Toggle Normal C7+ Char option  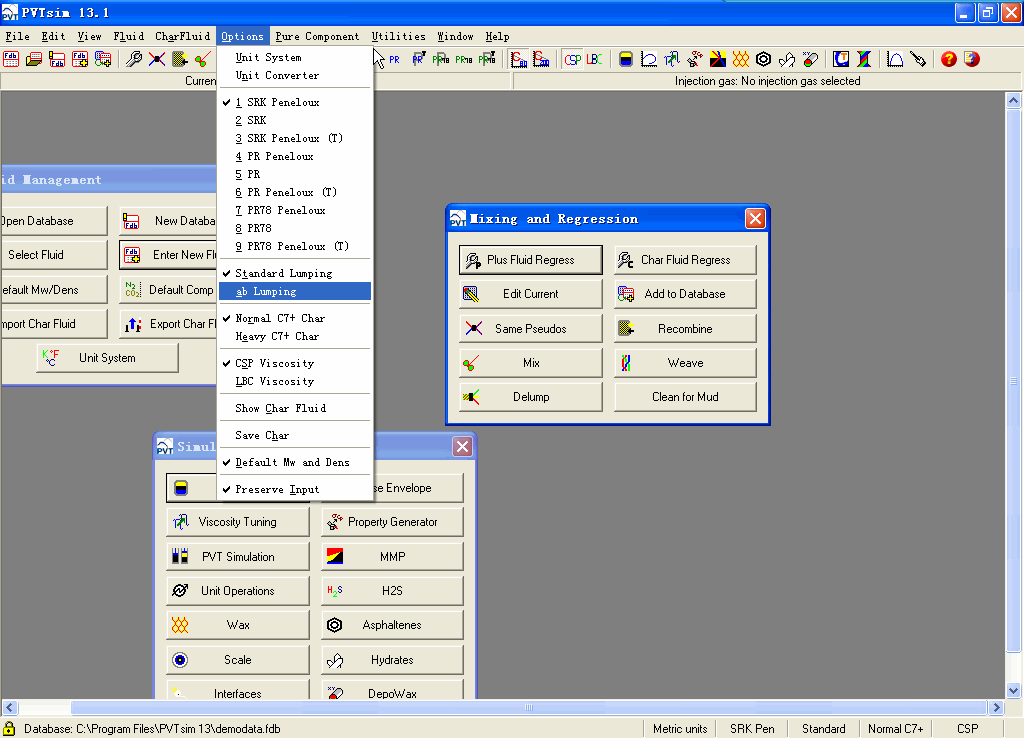tap(295, 319)
